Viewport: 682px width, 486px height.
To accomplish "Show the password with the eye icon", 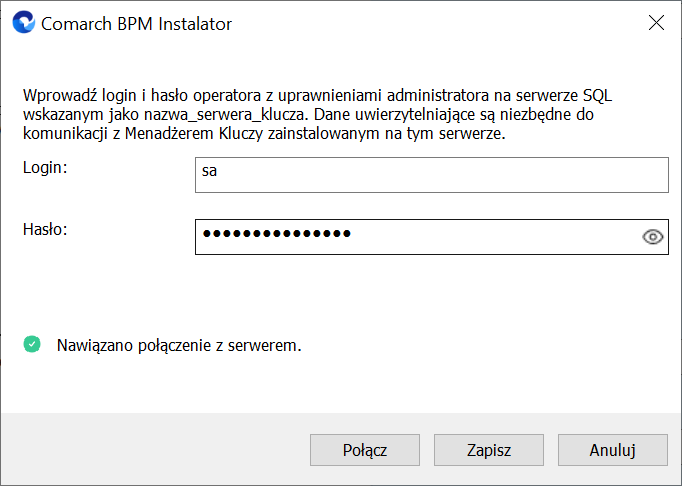I will coord(652,237).
